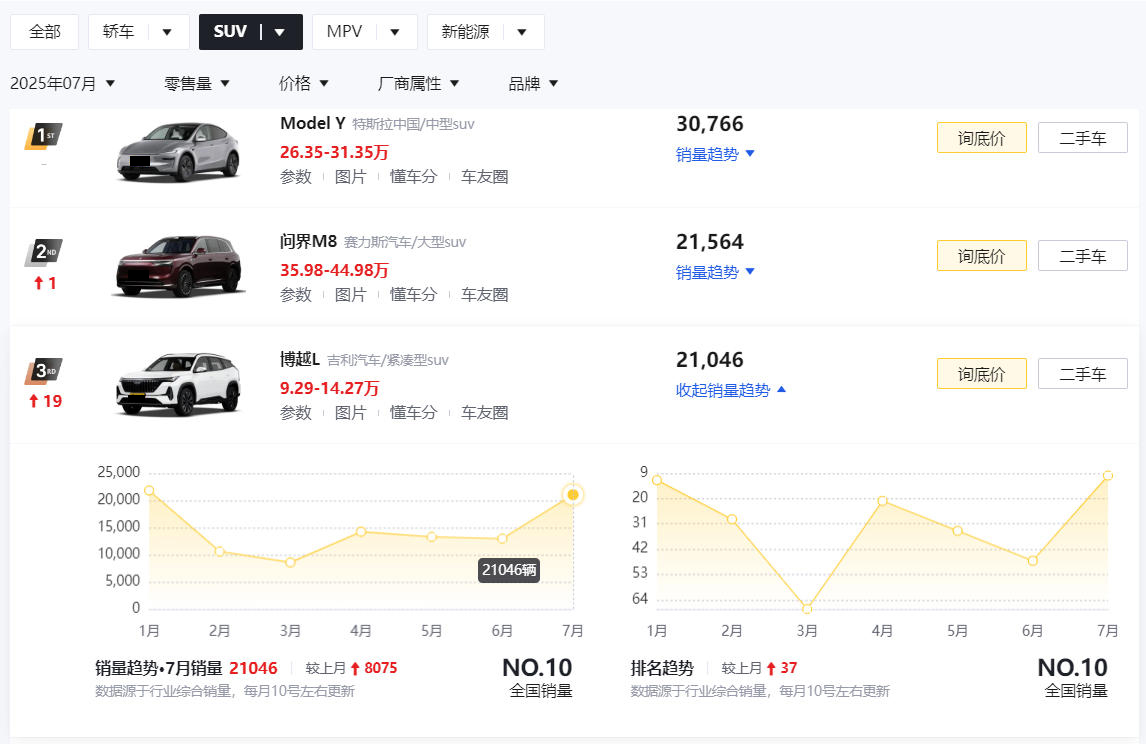The width and height of the screenshot is (1146, 744).
Task: Open 懂车分 for 问界M8
Action: click(x=414, y=295)
